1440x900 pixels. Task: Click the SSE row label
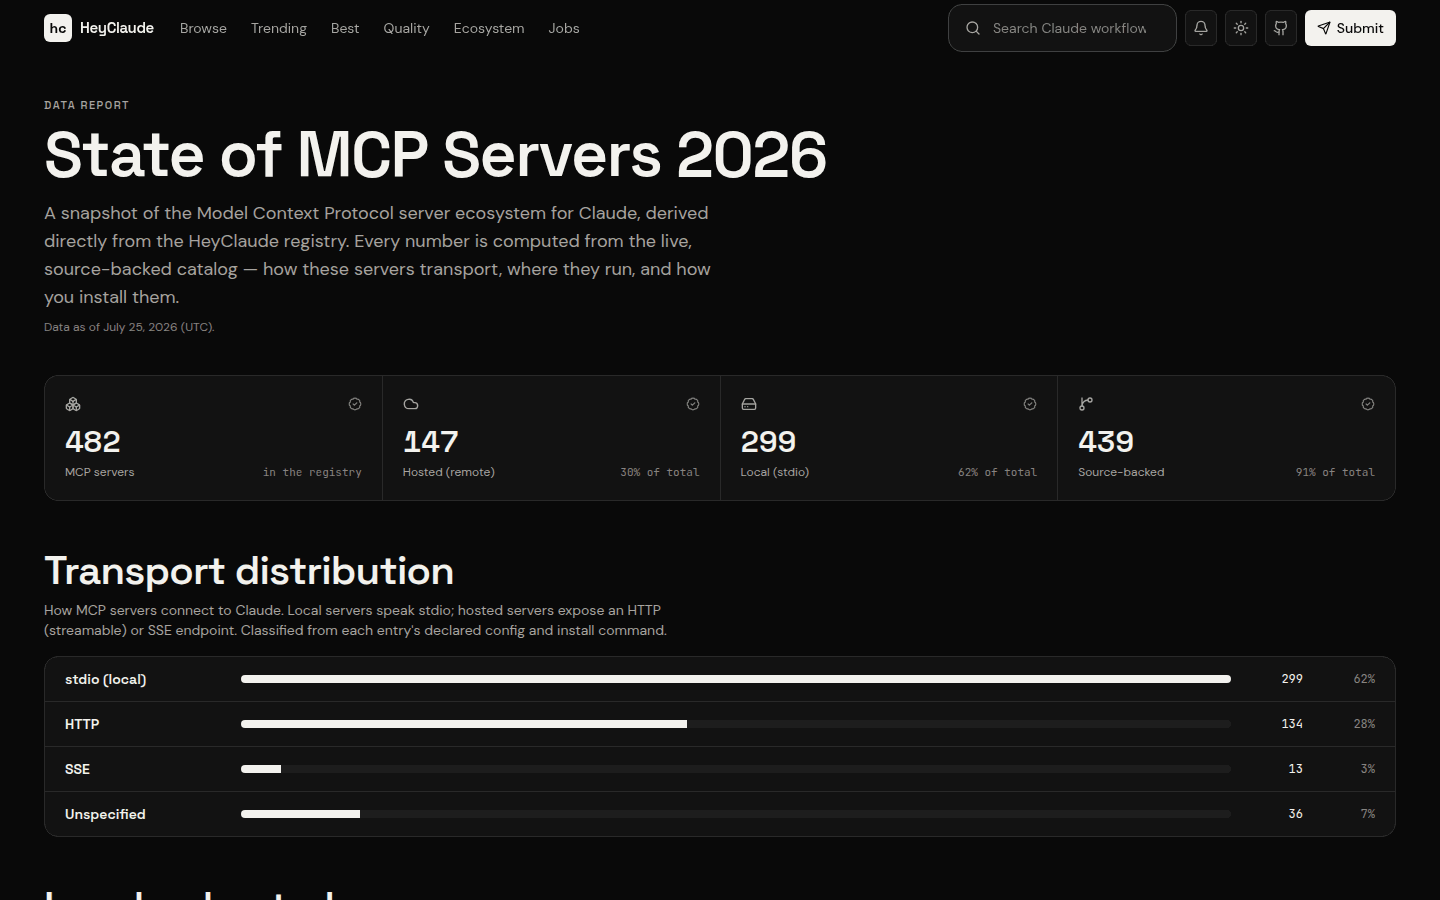(77, 769)
